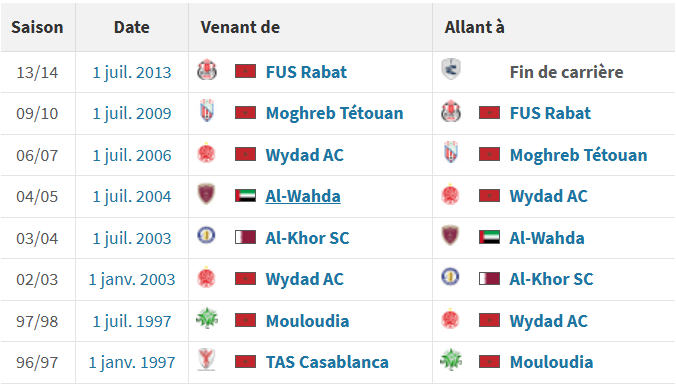
Task: Click the Al-Khor SC crest in 03/04 row
Action: point(207,235)
